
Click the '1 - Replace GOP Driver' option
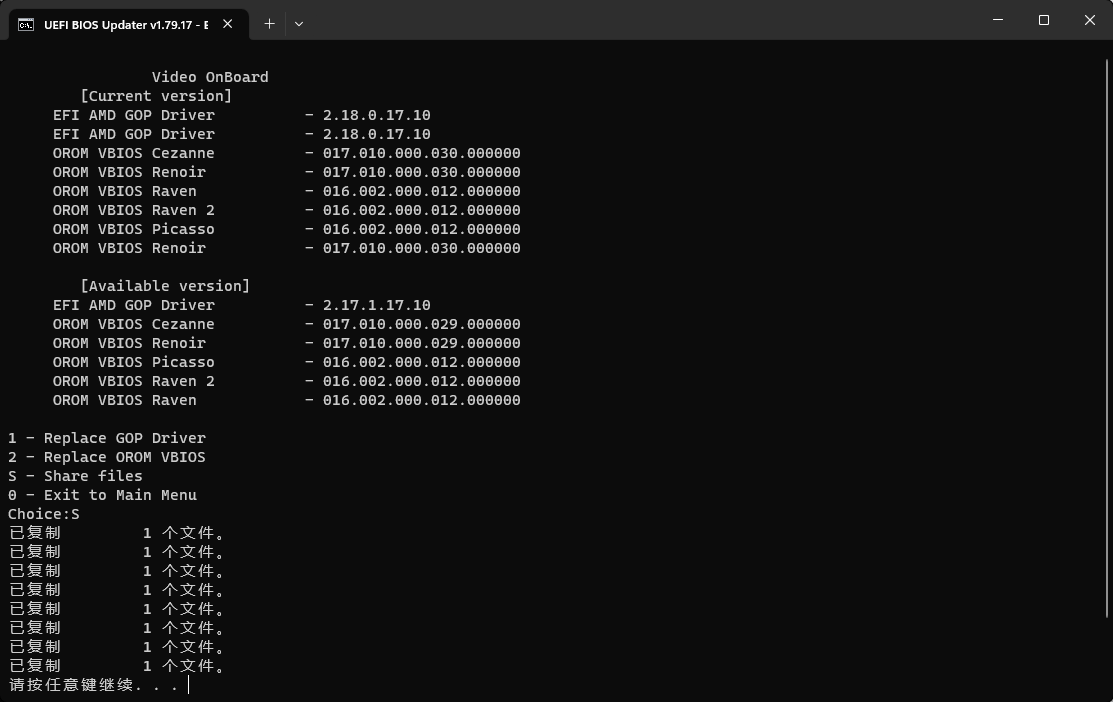[107, 437]
